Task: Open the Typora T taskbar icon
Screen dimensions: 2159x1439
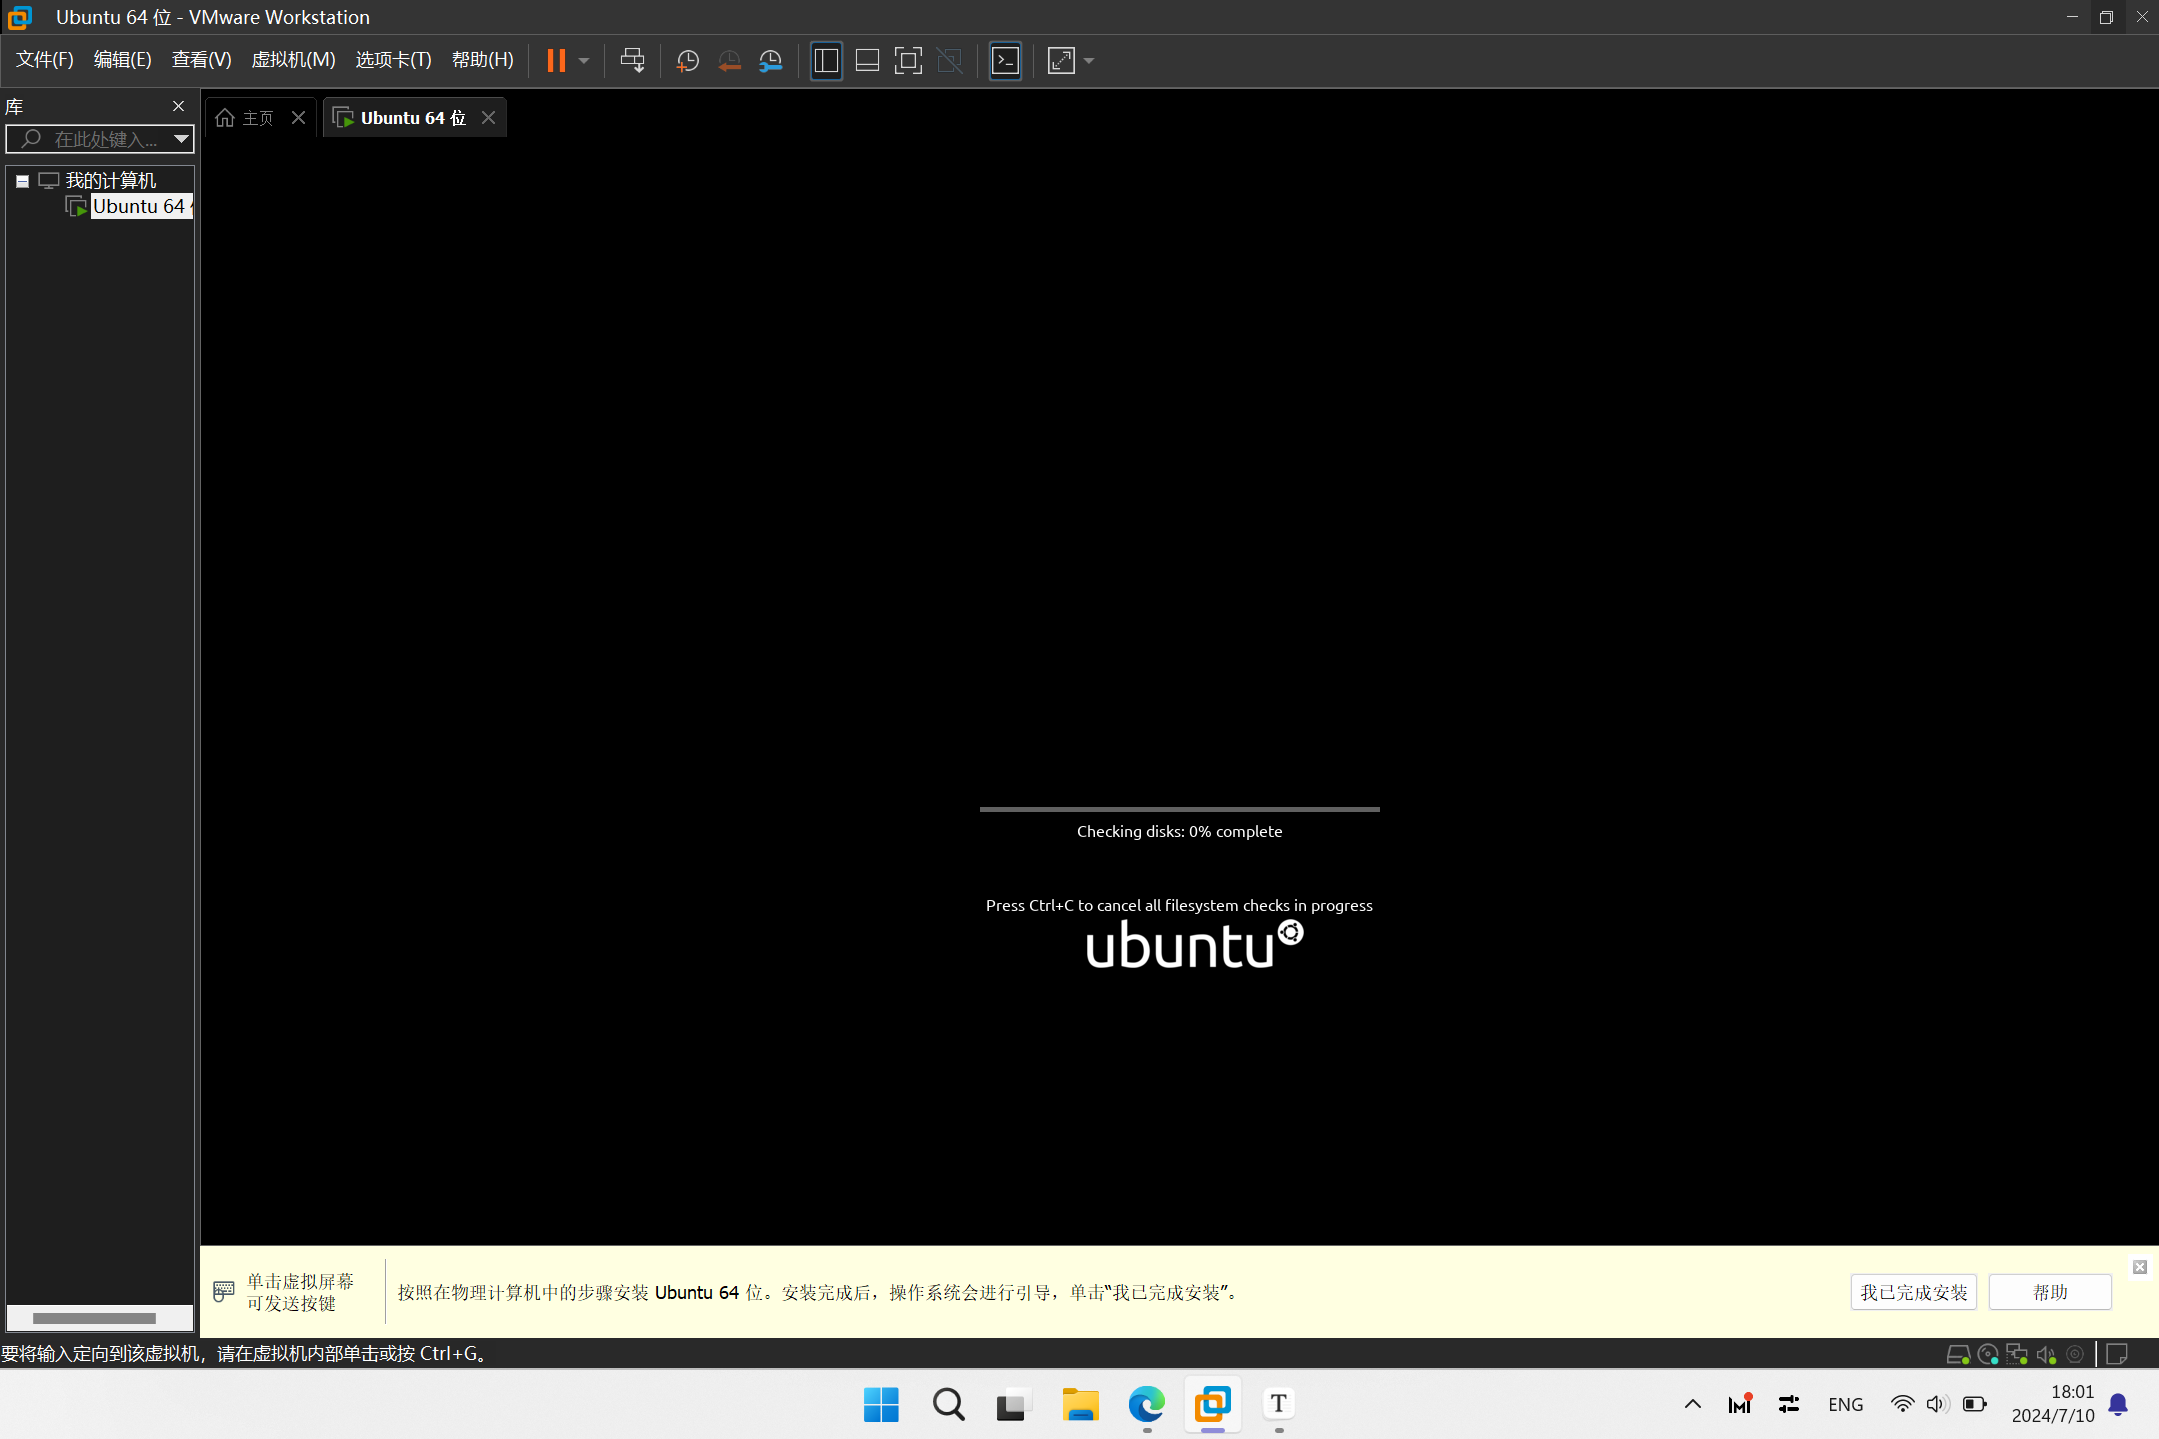Action: (x=1279, y=1405)
